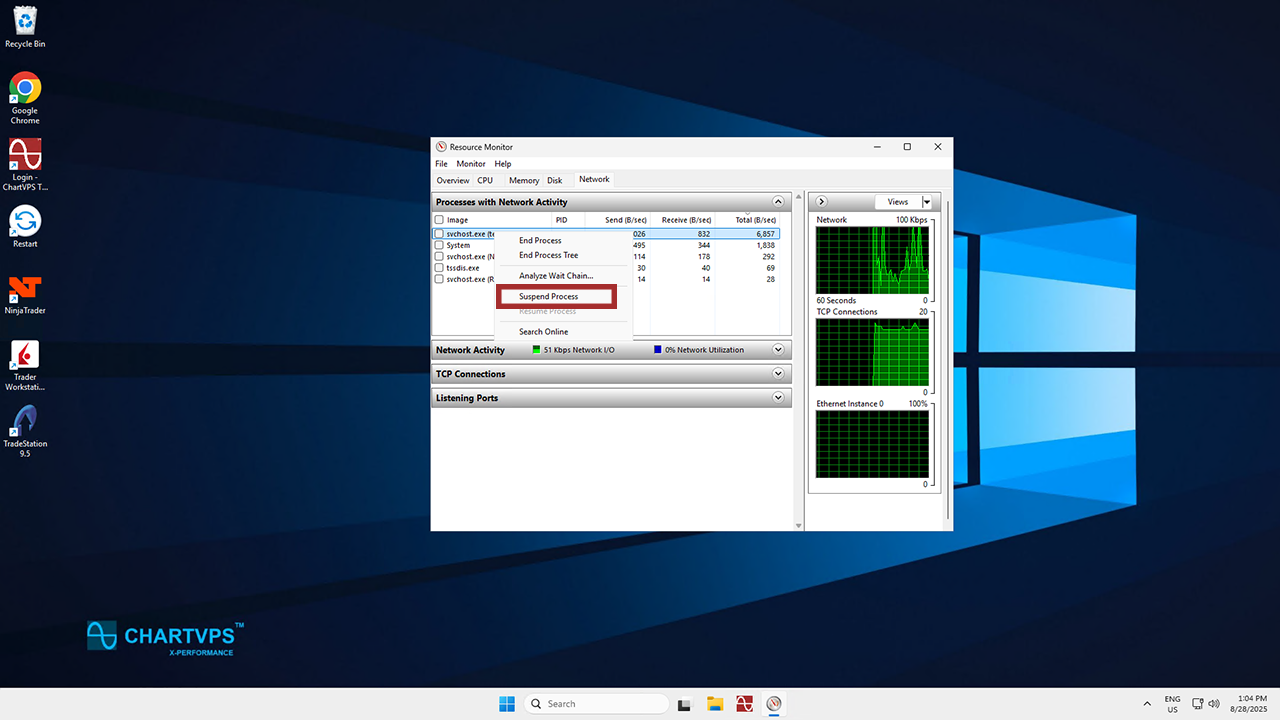This screenshot has width=1280, height=720.
Task: Choose End Process Tree menu entry
Action: coord(548,255)
